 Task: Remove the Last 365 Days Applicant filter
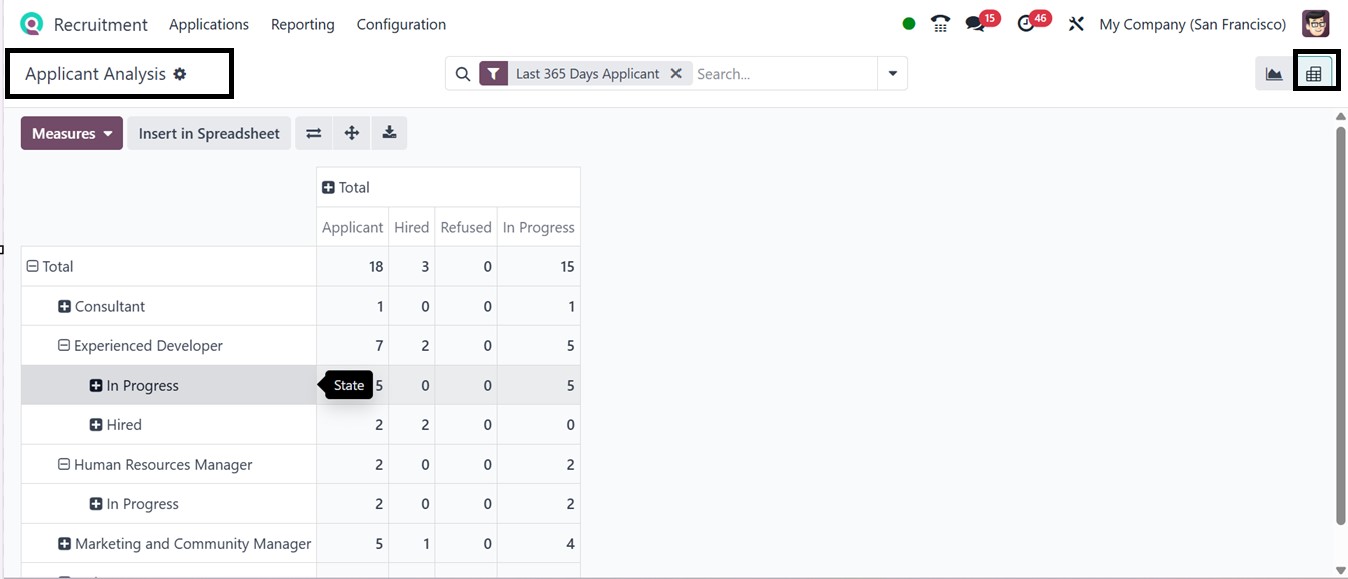pos(676,74)
